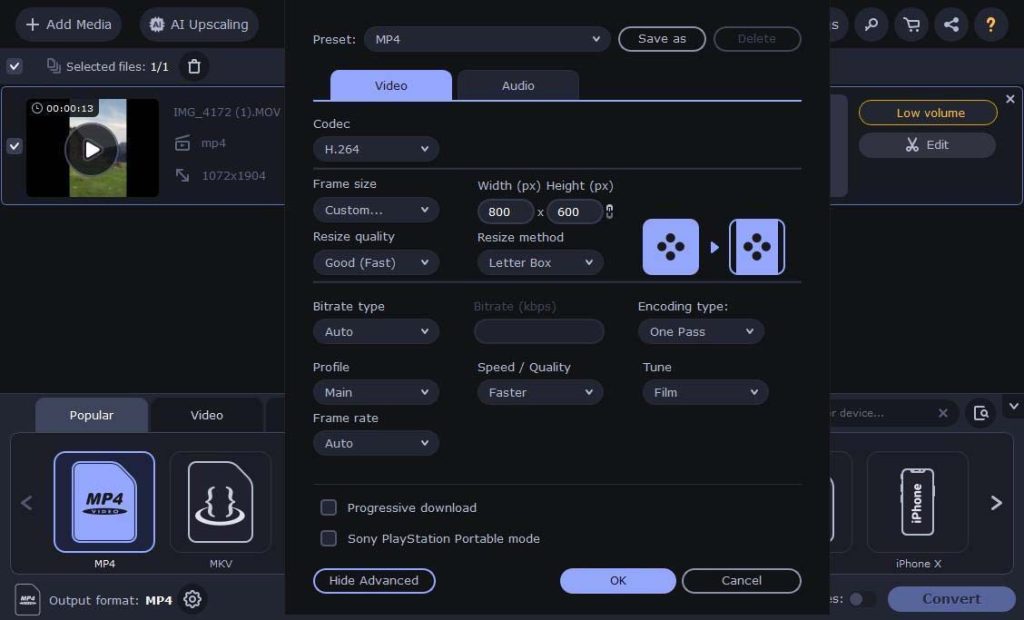Open output format settings gear

(x=191, y=599)
